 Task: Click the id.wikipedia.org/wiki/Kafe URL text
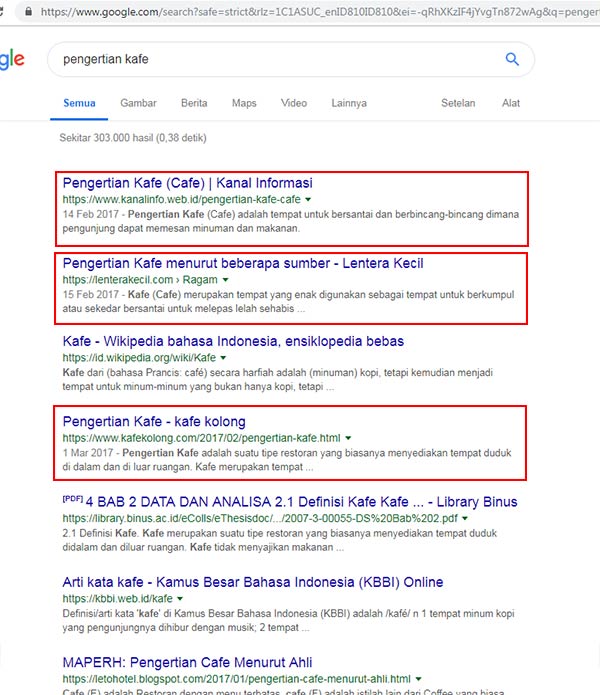coord(139,358)
